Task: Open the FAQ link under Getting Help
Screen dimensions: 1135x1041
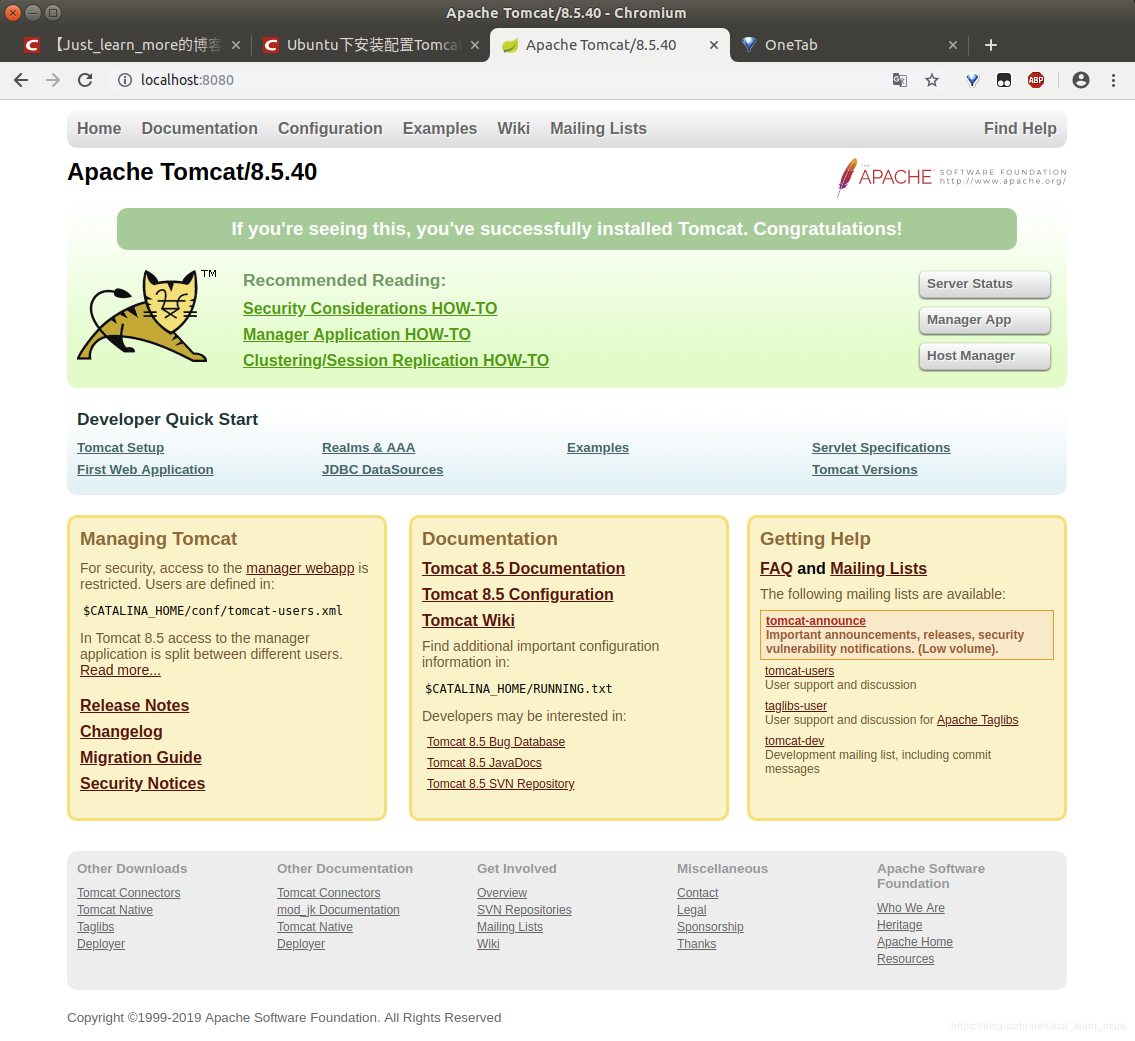Action: click(776, 568)
